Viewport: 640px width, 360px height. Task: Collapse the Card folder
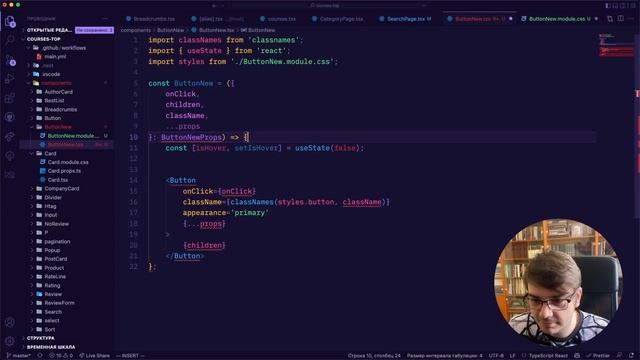click(x=50, y=153)
